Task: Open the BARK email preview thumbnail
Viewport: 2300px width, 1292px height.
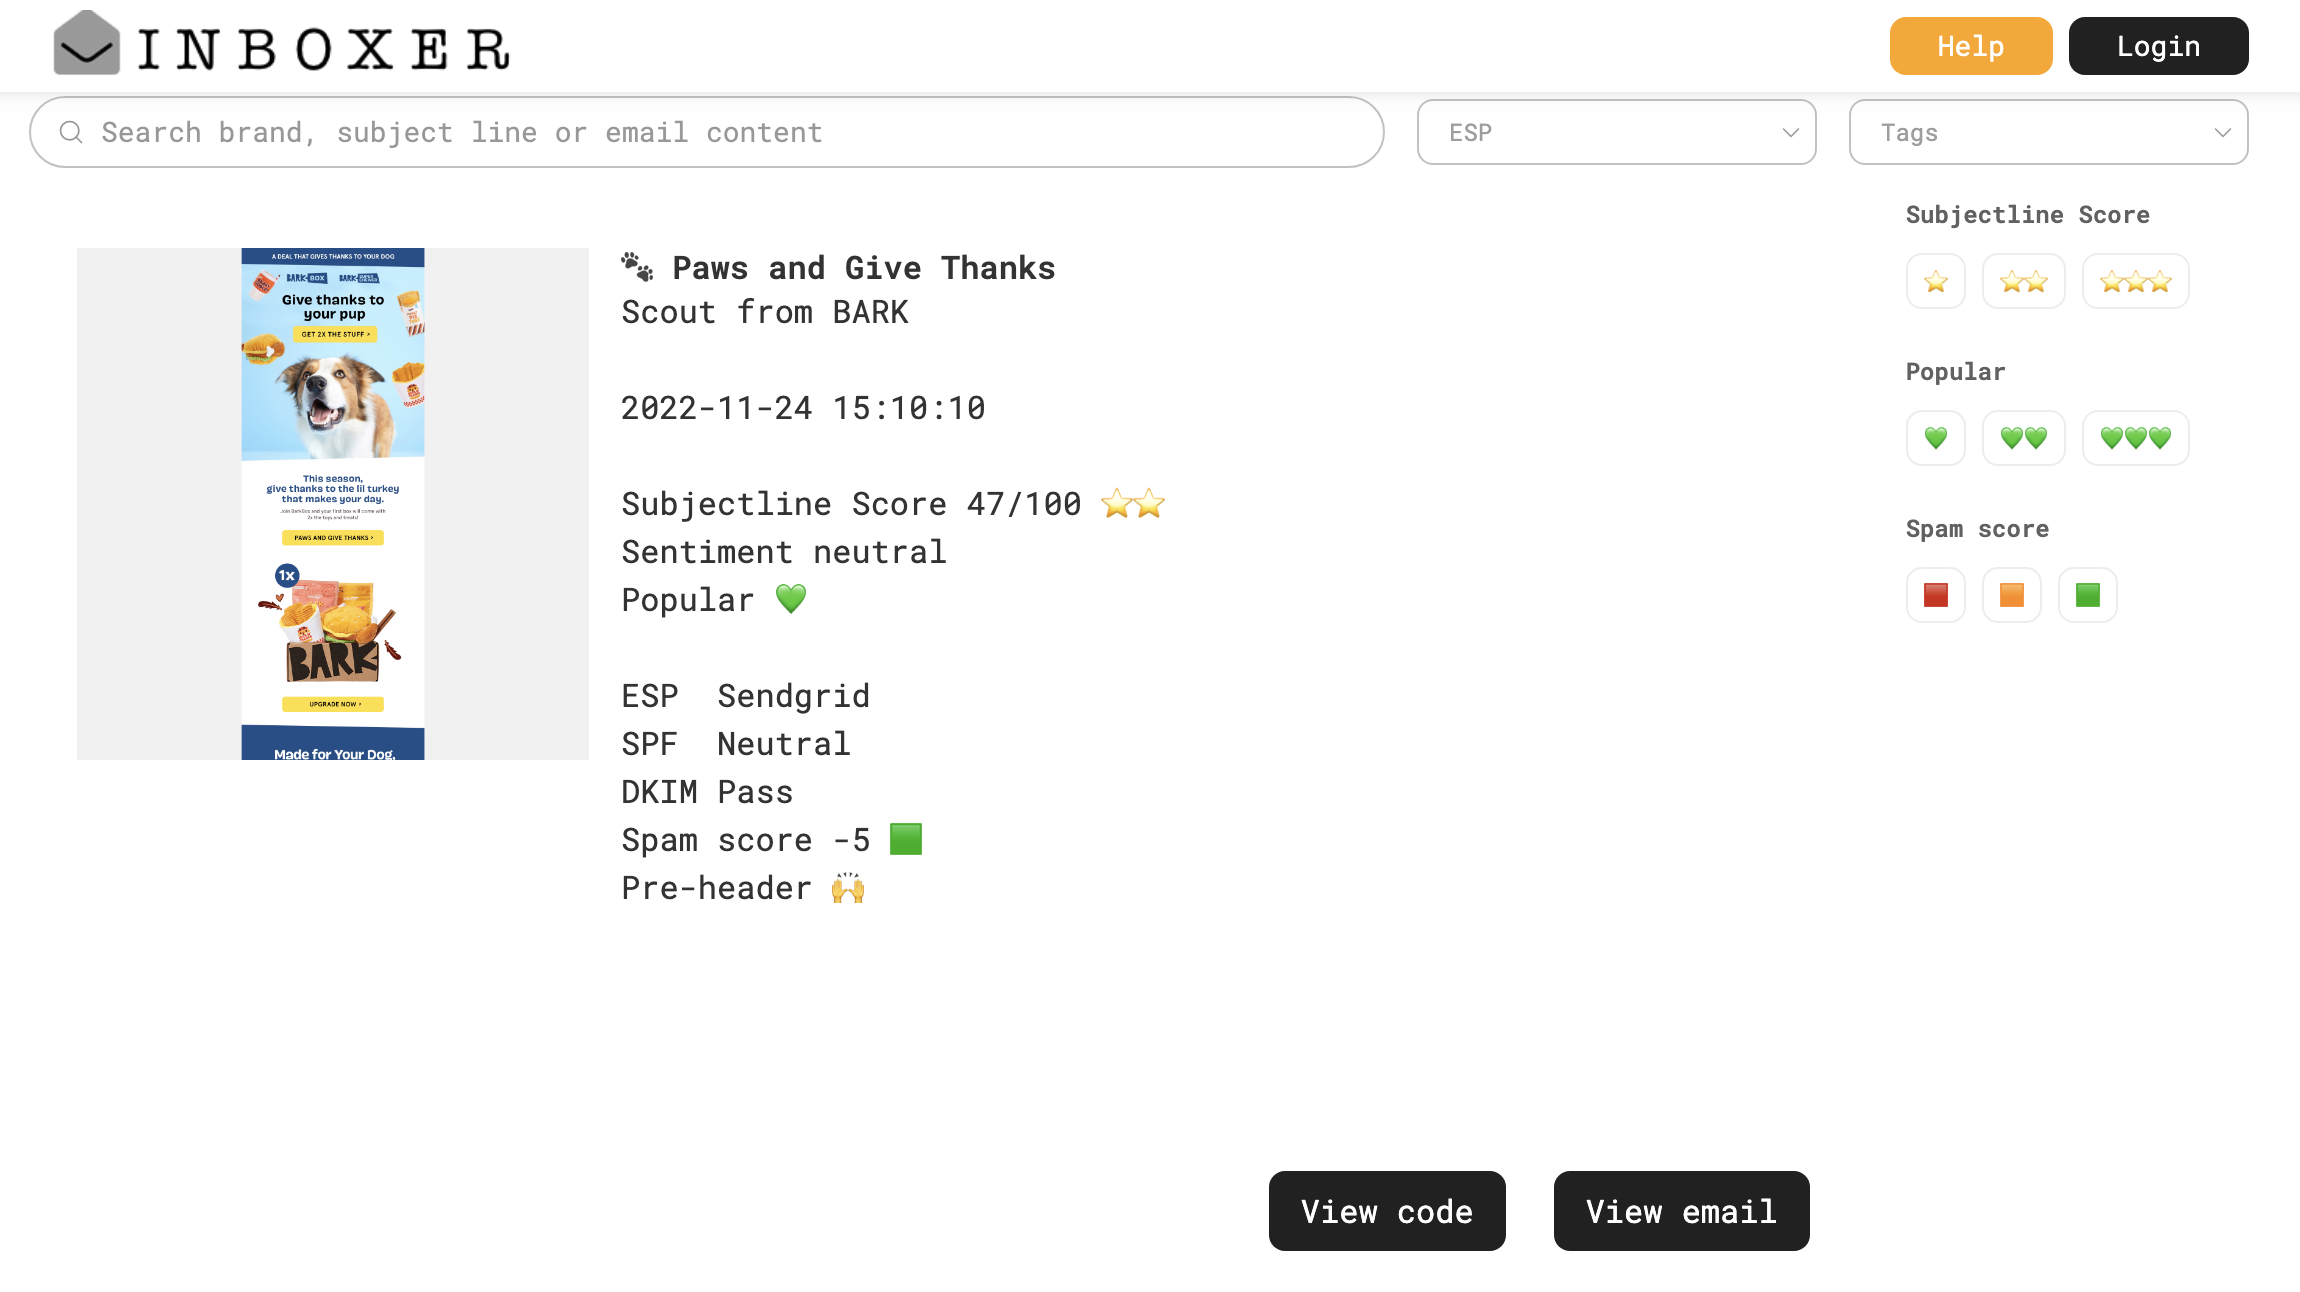Action: tap(332, 503)
